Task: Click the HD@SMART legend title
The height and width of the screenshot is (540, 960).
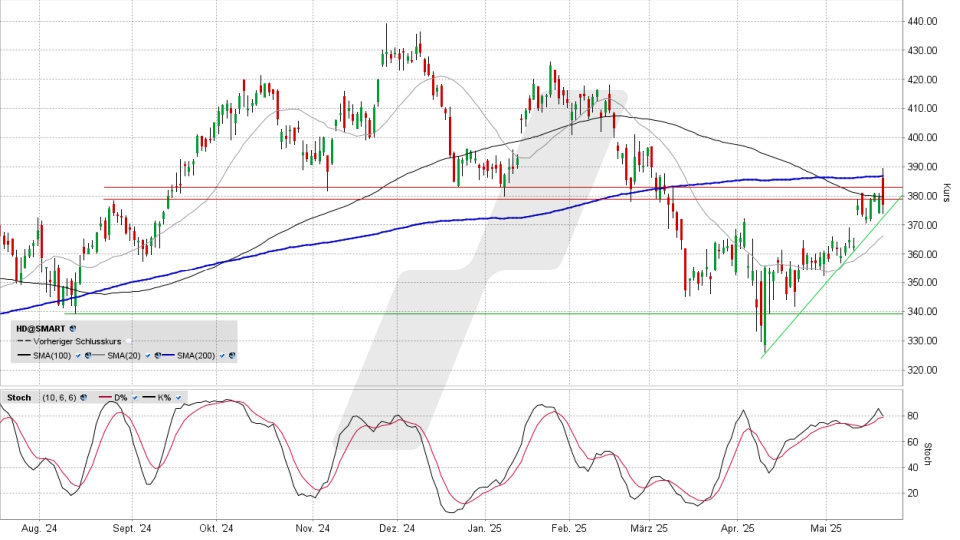Action: click(40, 329)
